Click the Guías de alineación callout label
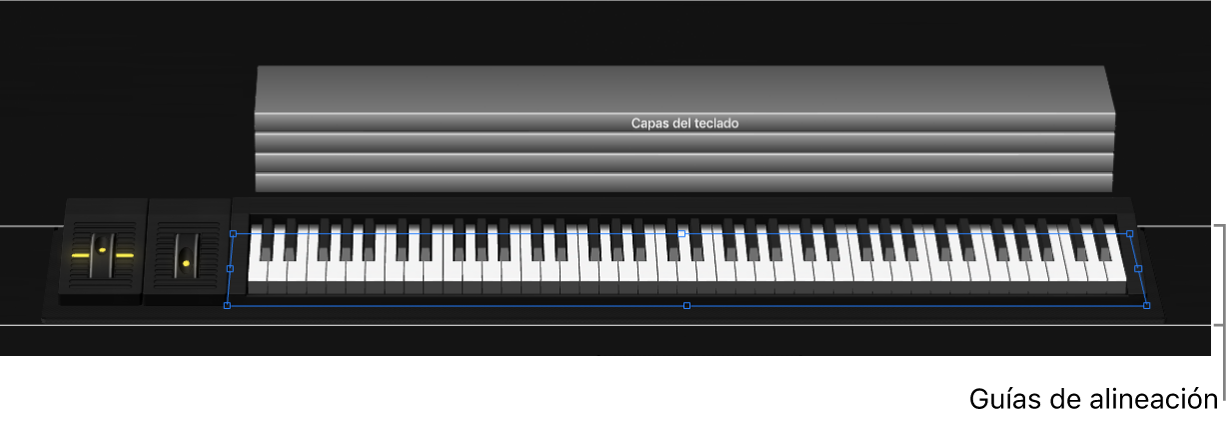 [1094, 400]
